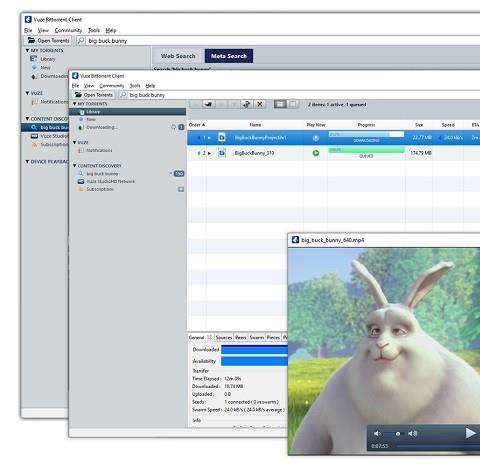Collapse CONTENT DISCOVERY section in front window

[x=75, y=166]
